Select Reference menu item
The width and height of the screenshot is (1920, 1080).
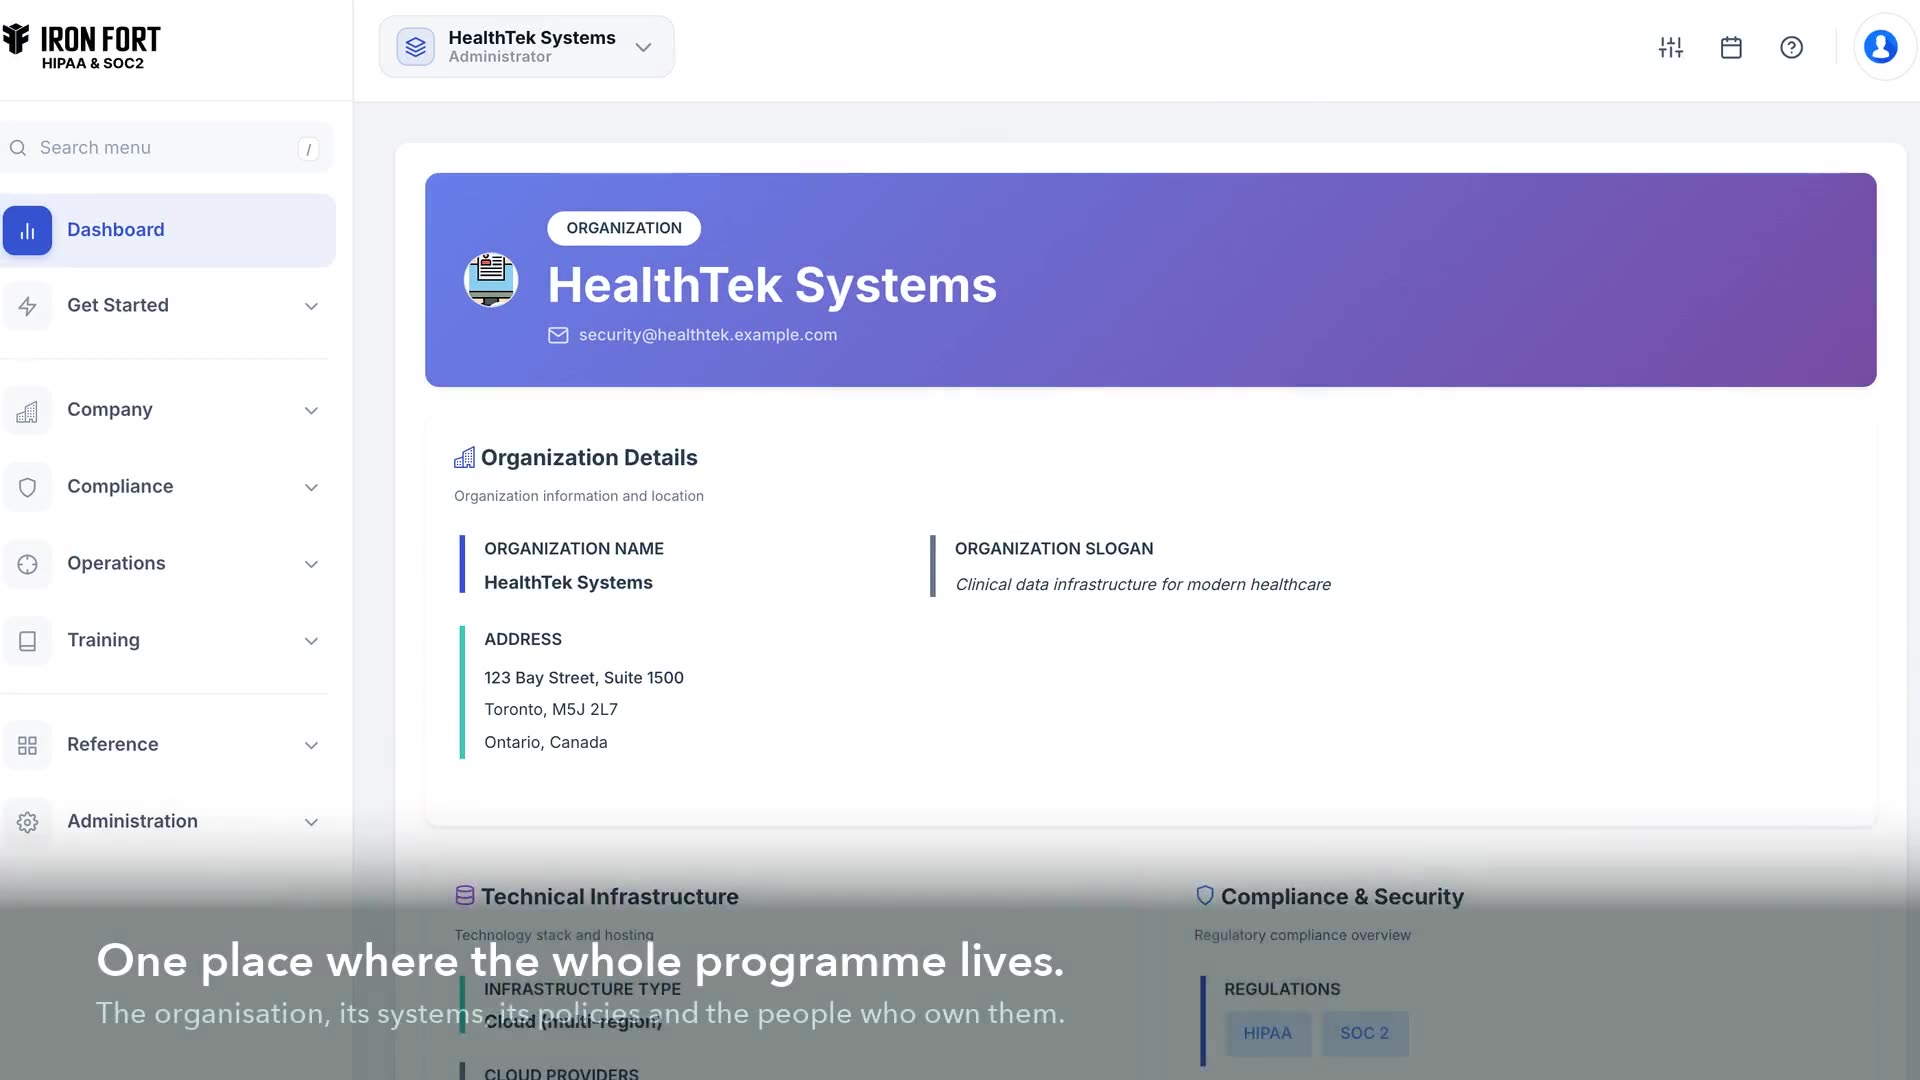[x=168, y=745]
